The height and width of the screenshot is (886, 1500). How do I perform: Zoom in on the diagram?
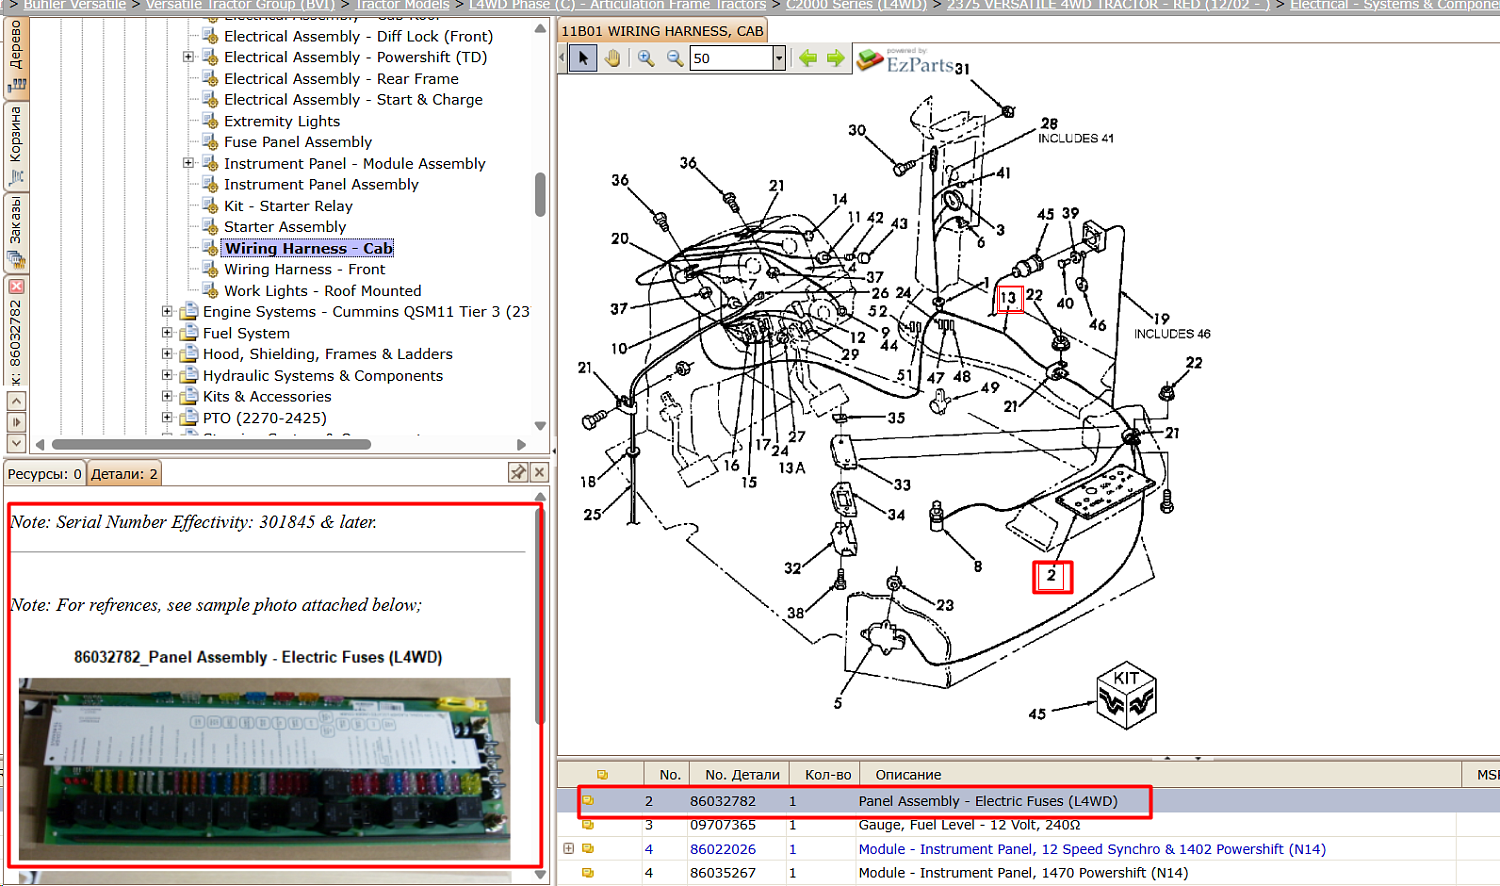646,58
